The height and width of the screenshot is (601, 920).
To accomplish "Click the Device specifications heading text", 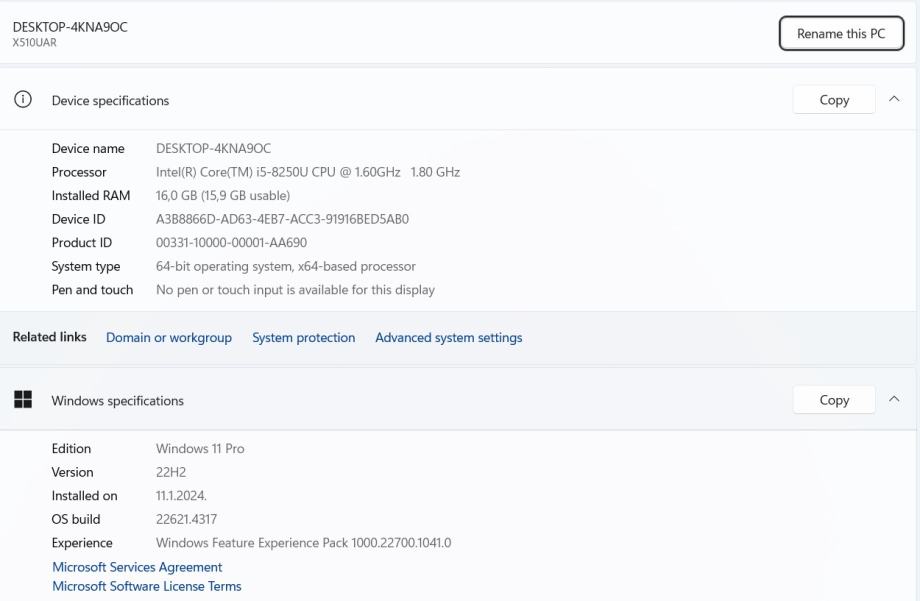I will pyautogui.click(x=110, y=101).
